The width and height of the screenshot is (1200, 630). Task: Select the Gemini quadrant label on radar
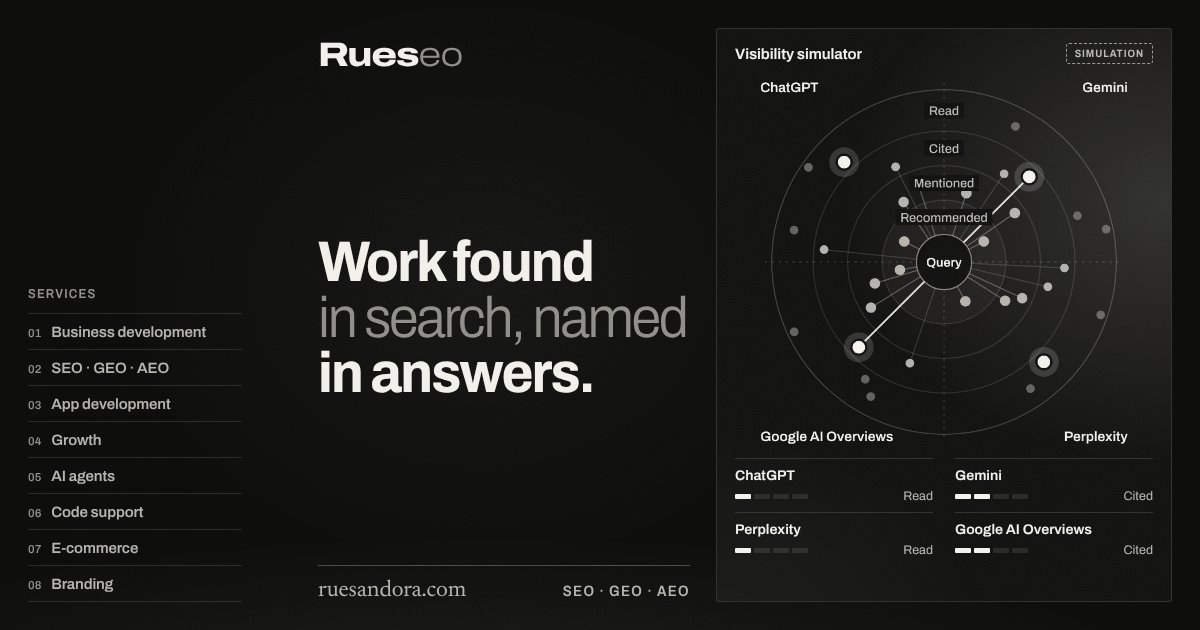tap(1105, 88)
